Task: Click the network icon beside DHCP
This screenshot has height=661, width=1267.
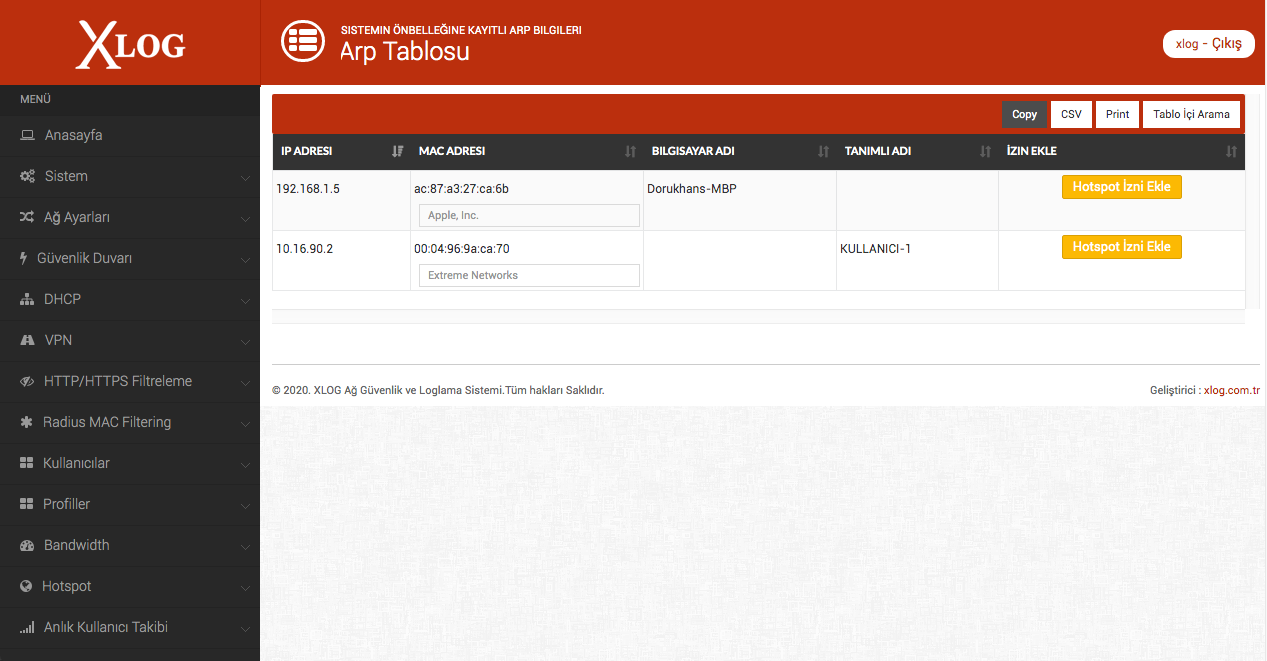Action: 27,299
